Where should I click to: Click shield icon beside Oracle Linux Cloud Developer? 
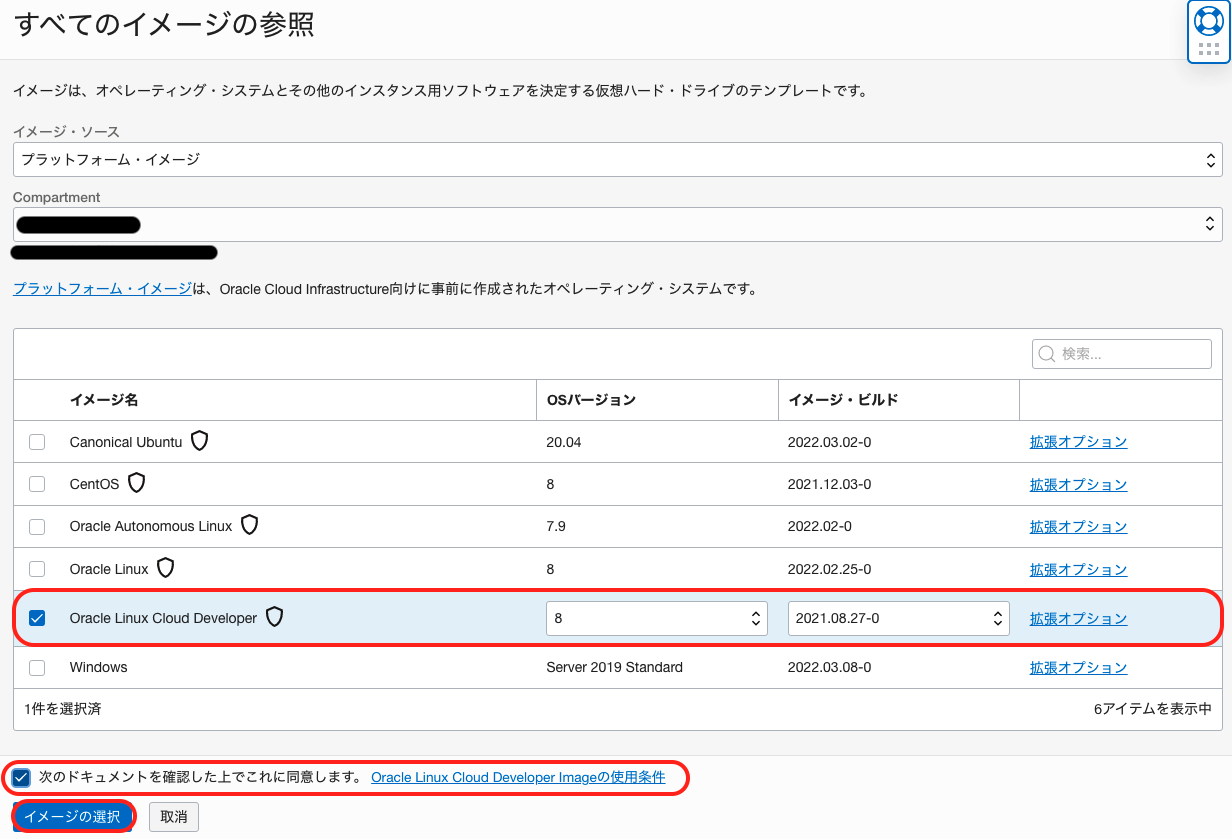(x=274, y=618)
